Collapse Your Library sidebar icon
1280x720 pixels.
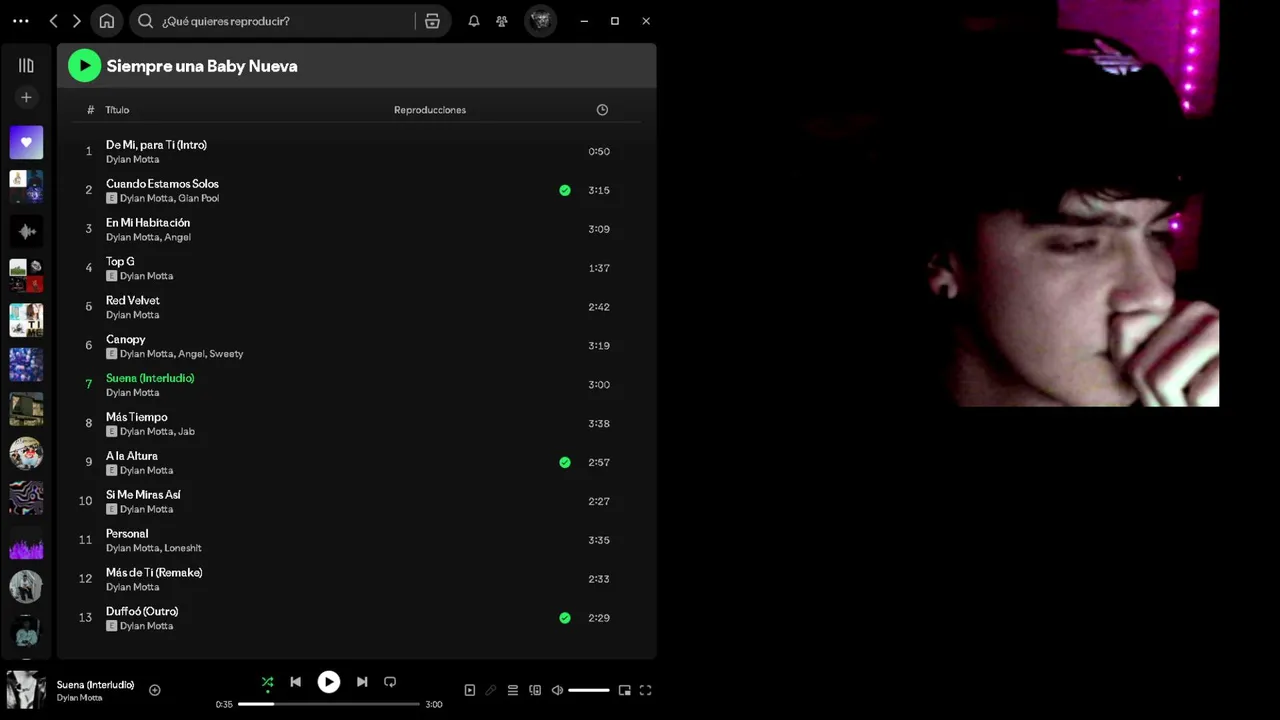pyautogui.click(x=26, y=65)
